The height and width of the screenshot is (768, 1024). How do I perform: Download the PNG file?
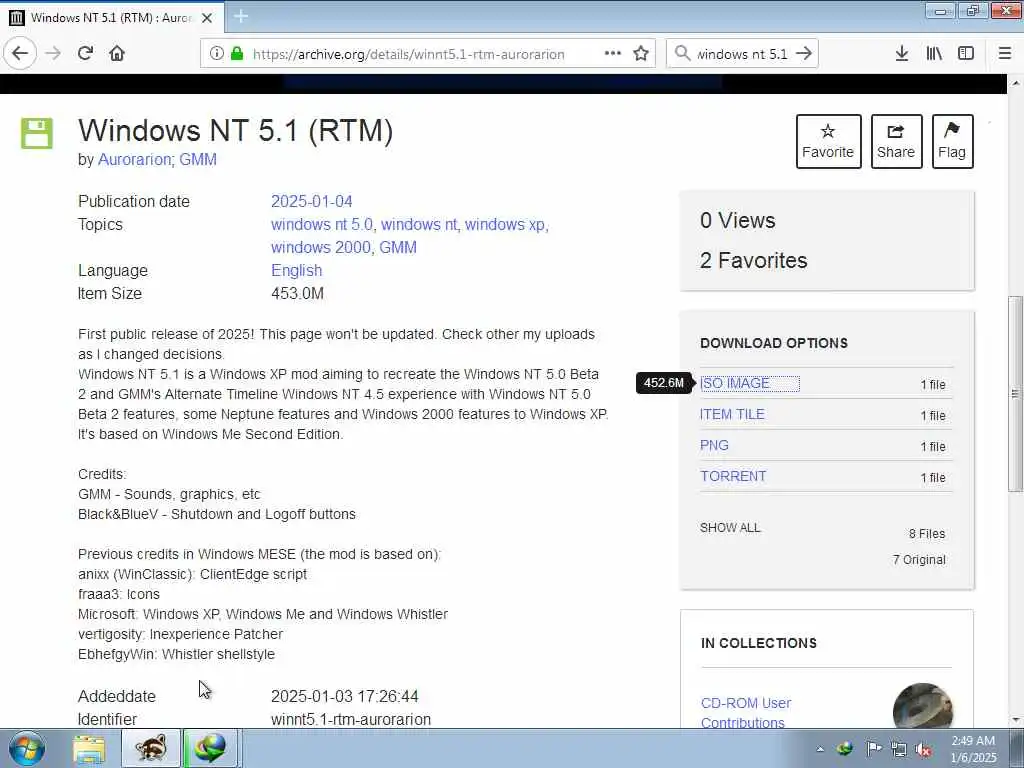click(x=714, y=445)
